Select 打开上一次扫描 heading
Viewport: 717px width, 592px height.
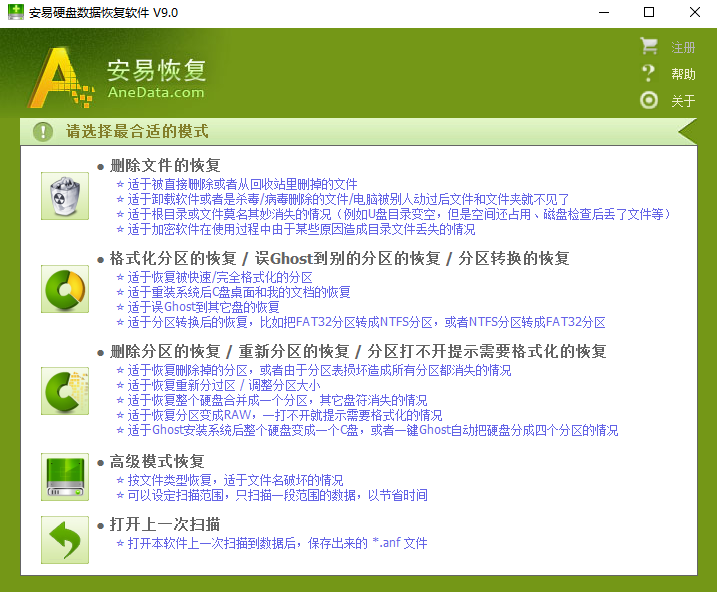[x=164, y=524]
